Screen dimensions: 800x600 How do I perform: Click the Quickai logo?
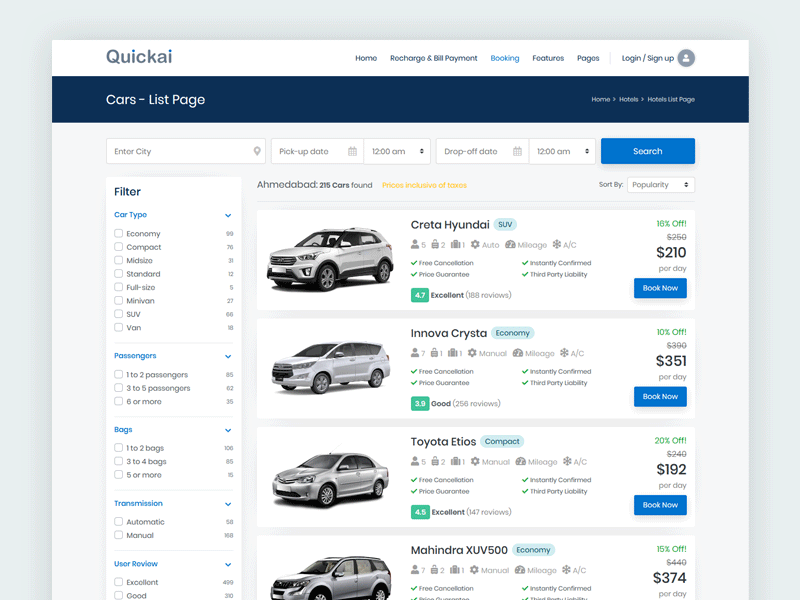point(139,57)
